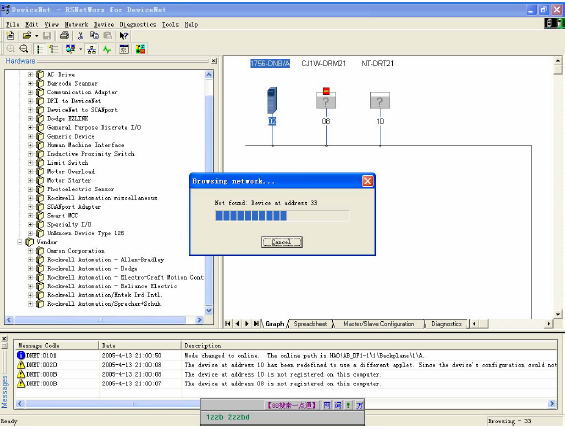The image size is (565, 429).
Task: Select the 1756-DNB/A module icon at node 00
Action: click(272, 100)
